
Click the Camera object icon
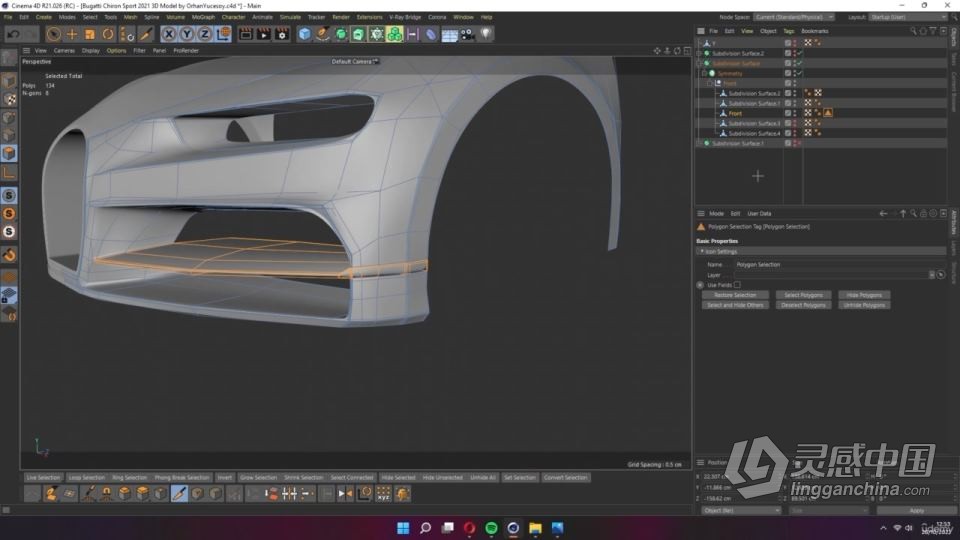tap(467, 34)
